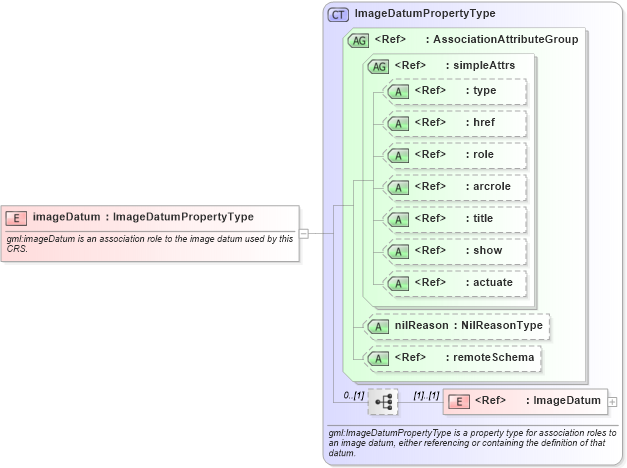Image resolution: width=627 pixels, height=468 pixels.
Task: Click the imageDatum description text
Action: (150, 244)
